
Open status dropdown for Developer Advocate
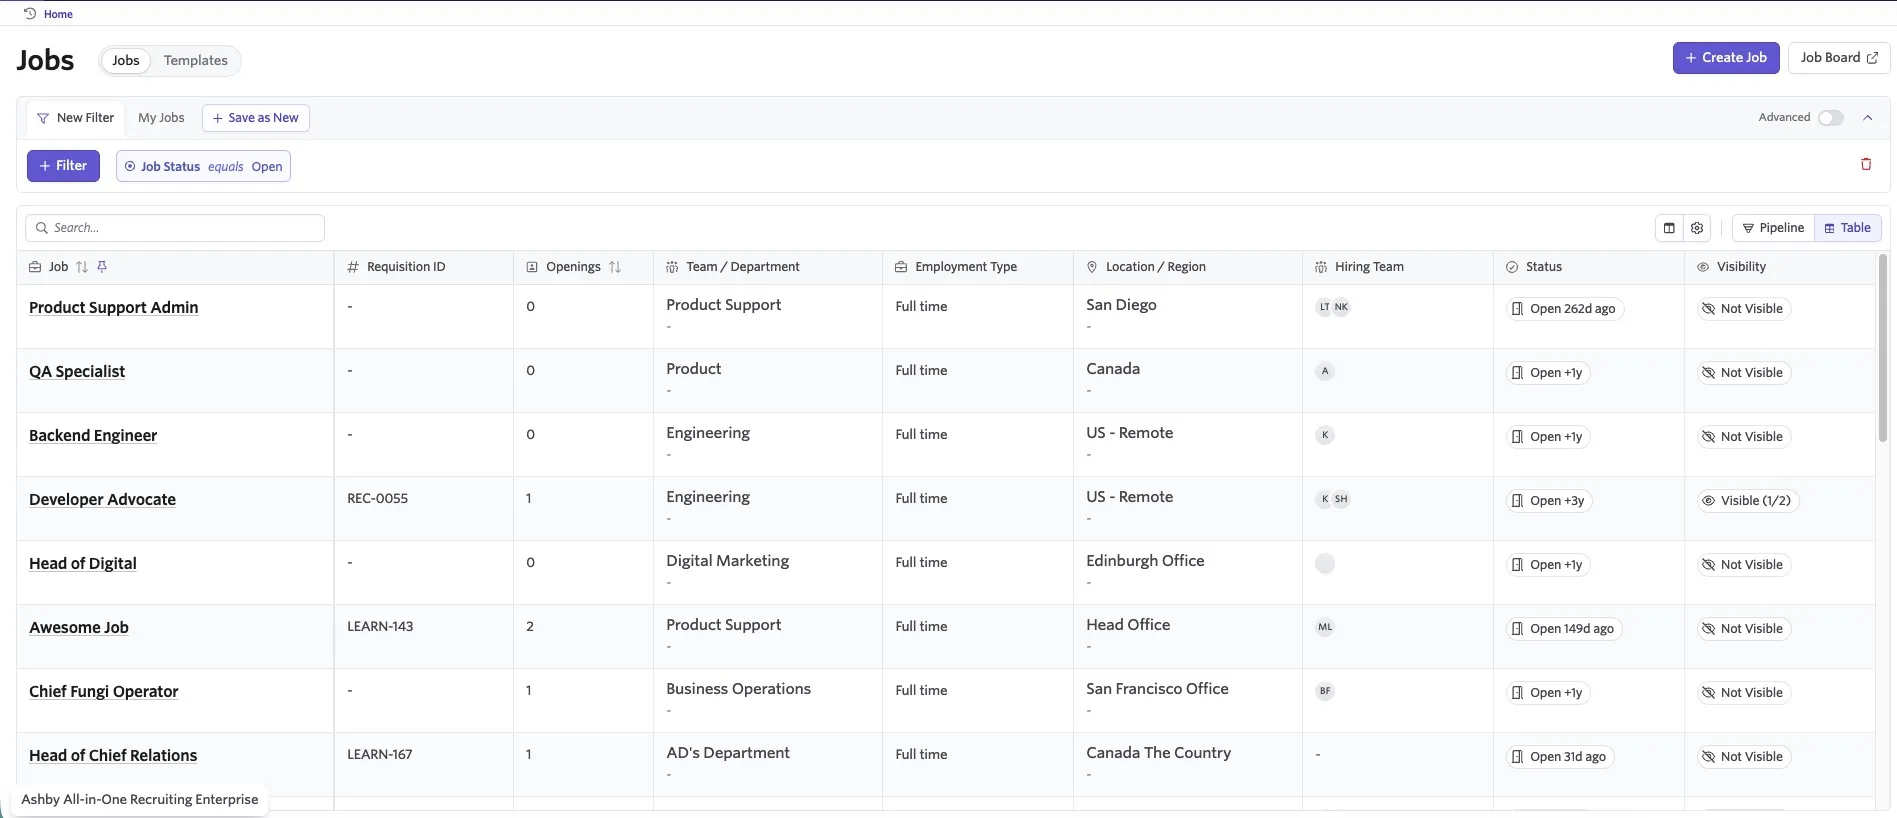pos(1549,501)
